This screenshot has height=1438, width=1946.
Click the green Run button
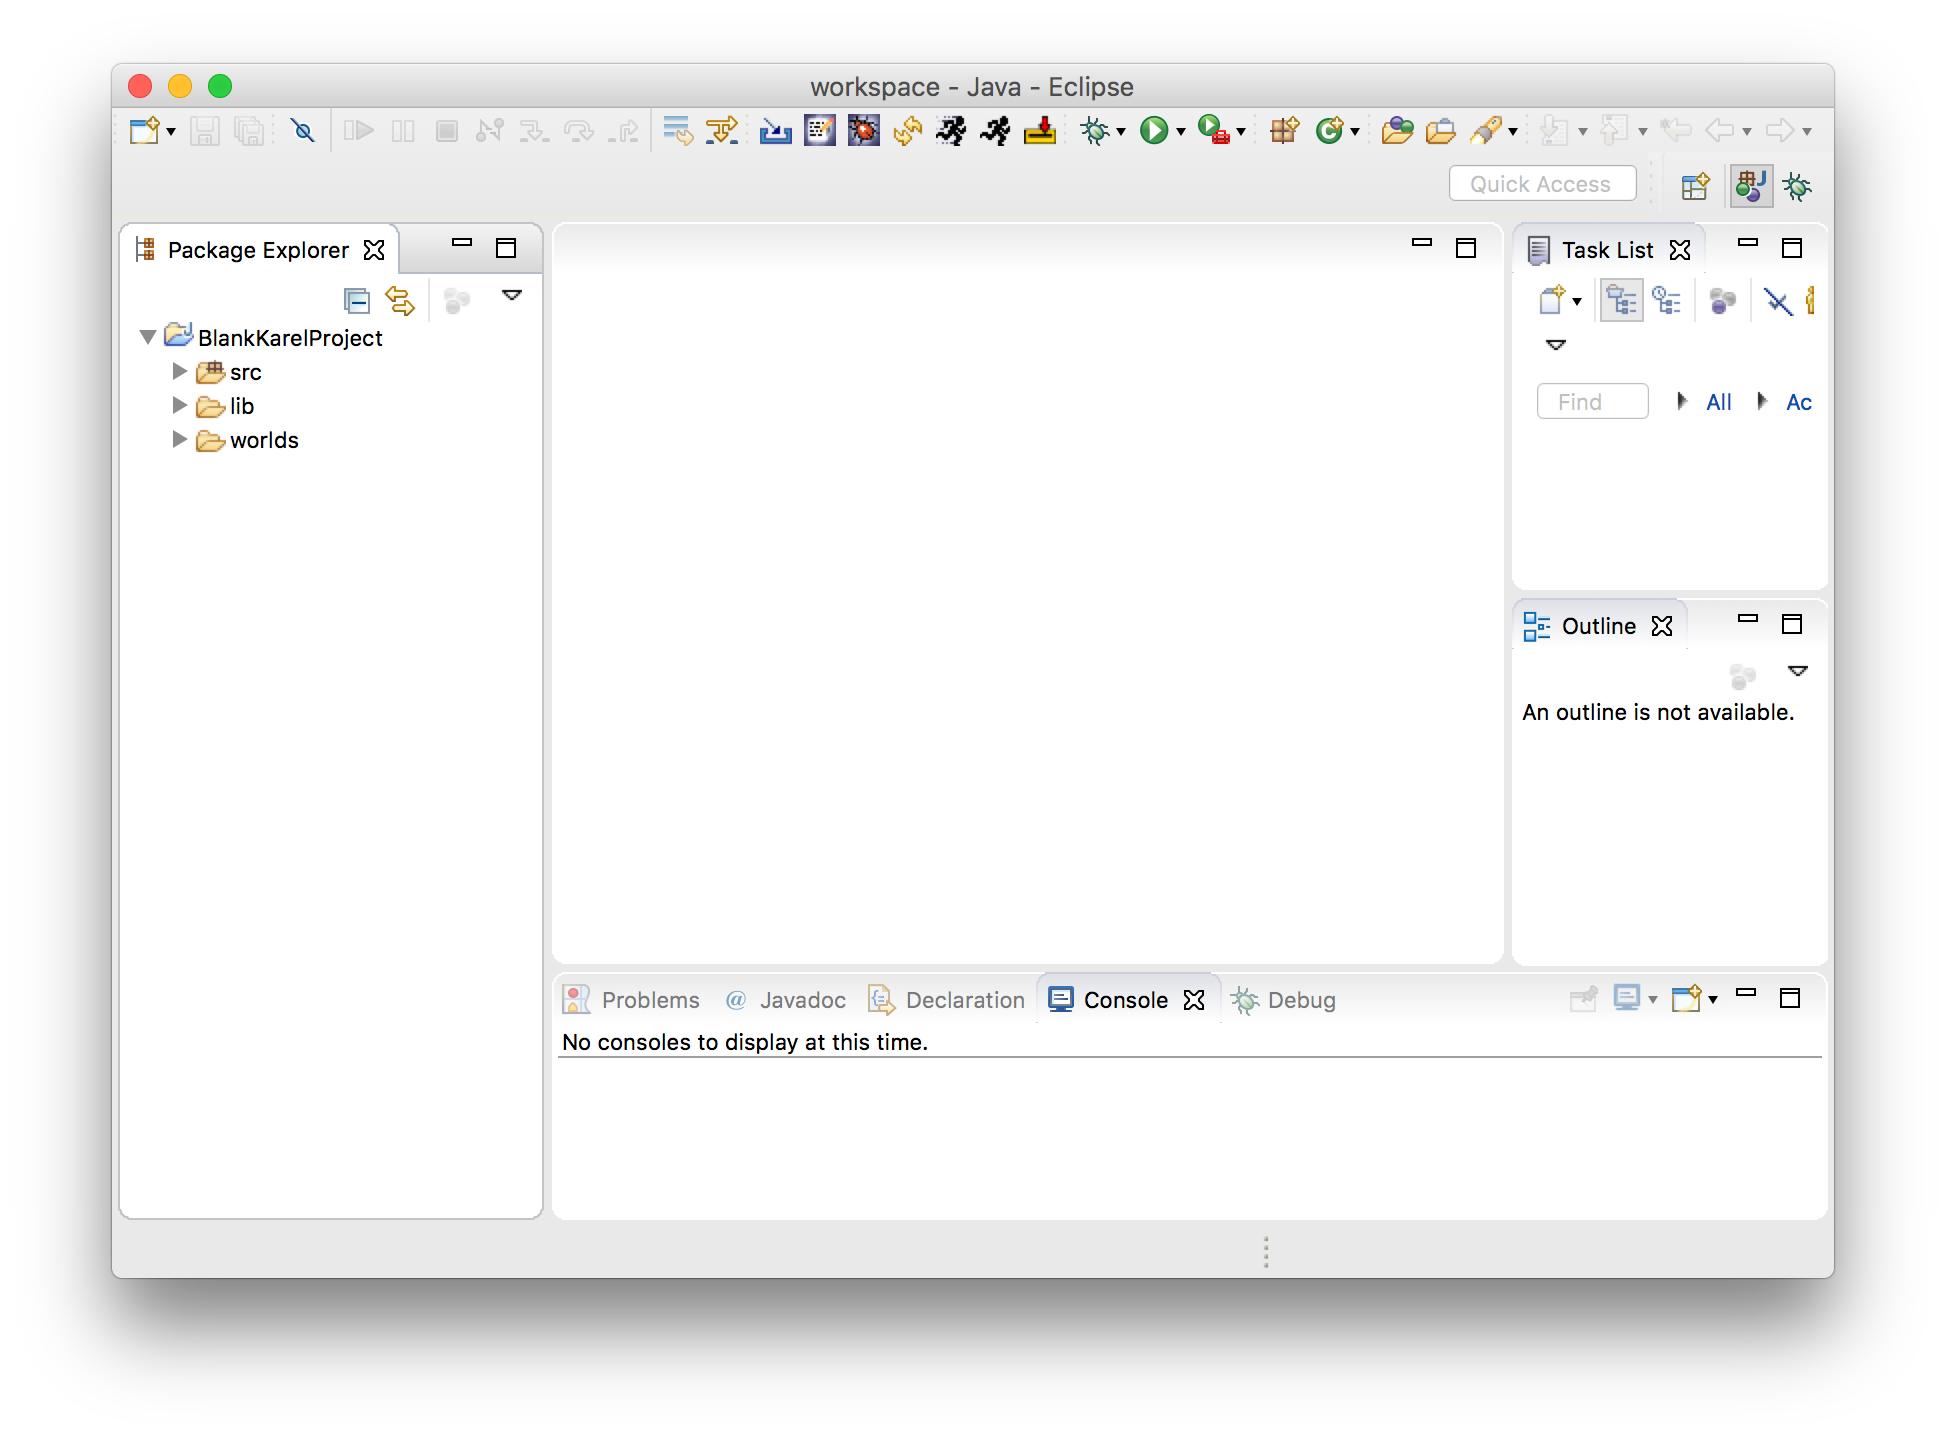[1154, 131]
